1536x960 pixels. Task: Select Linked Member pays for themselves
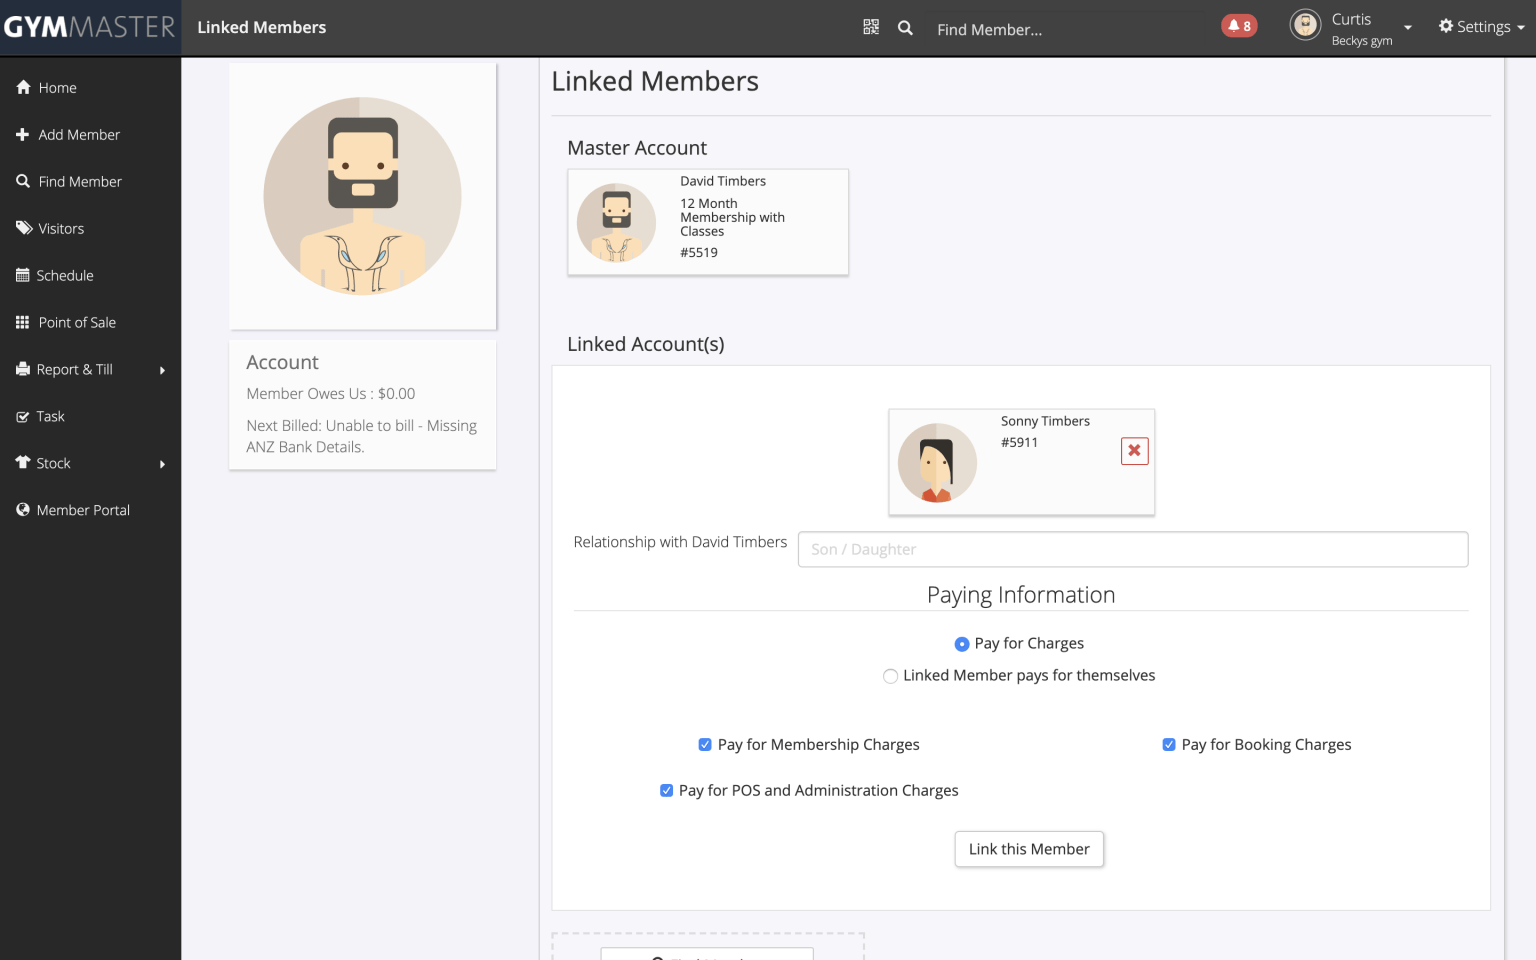pyautogui.click(x=890, y=676)
